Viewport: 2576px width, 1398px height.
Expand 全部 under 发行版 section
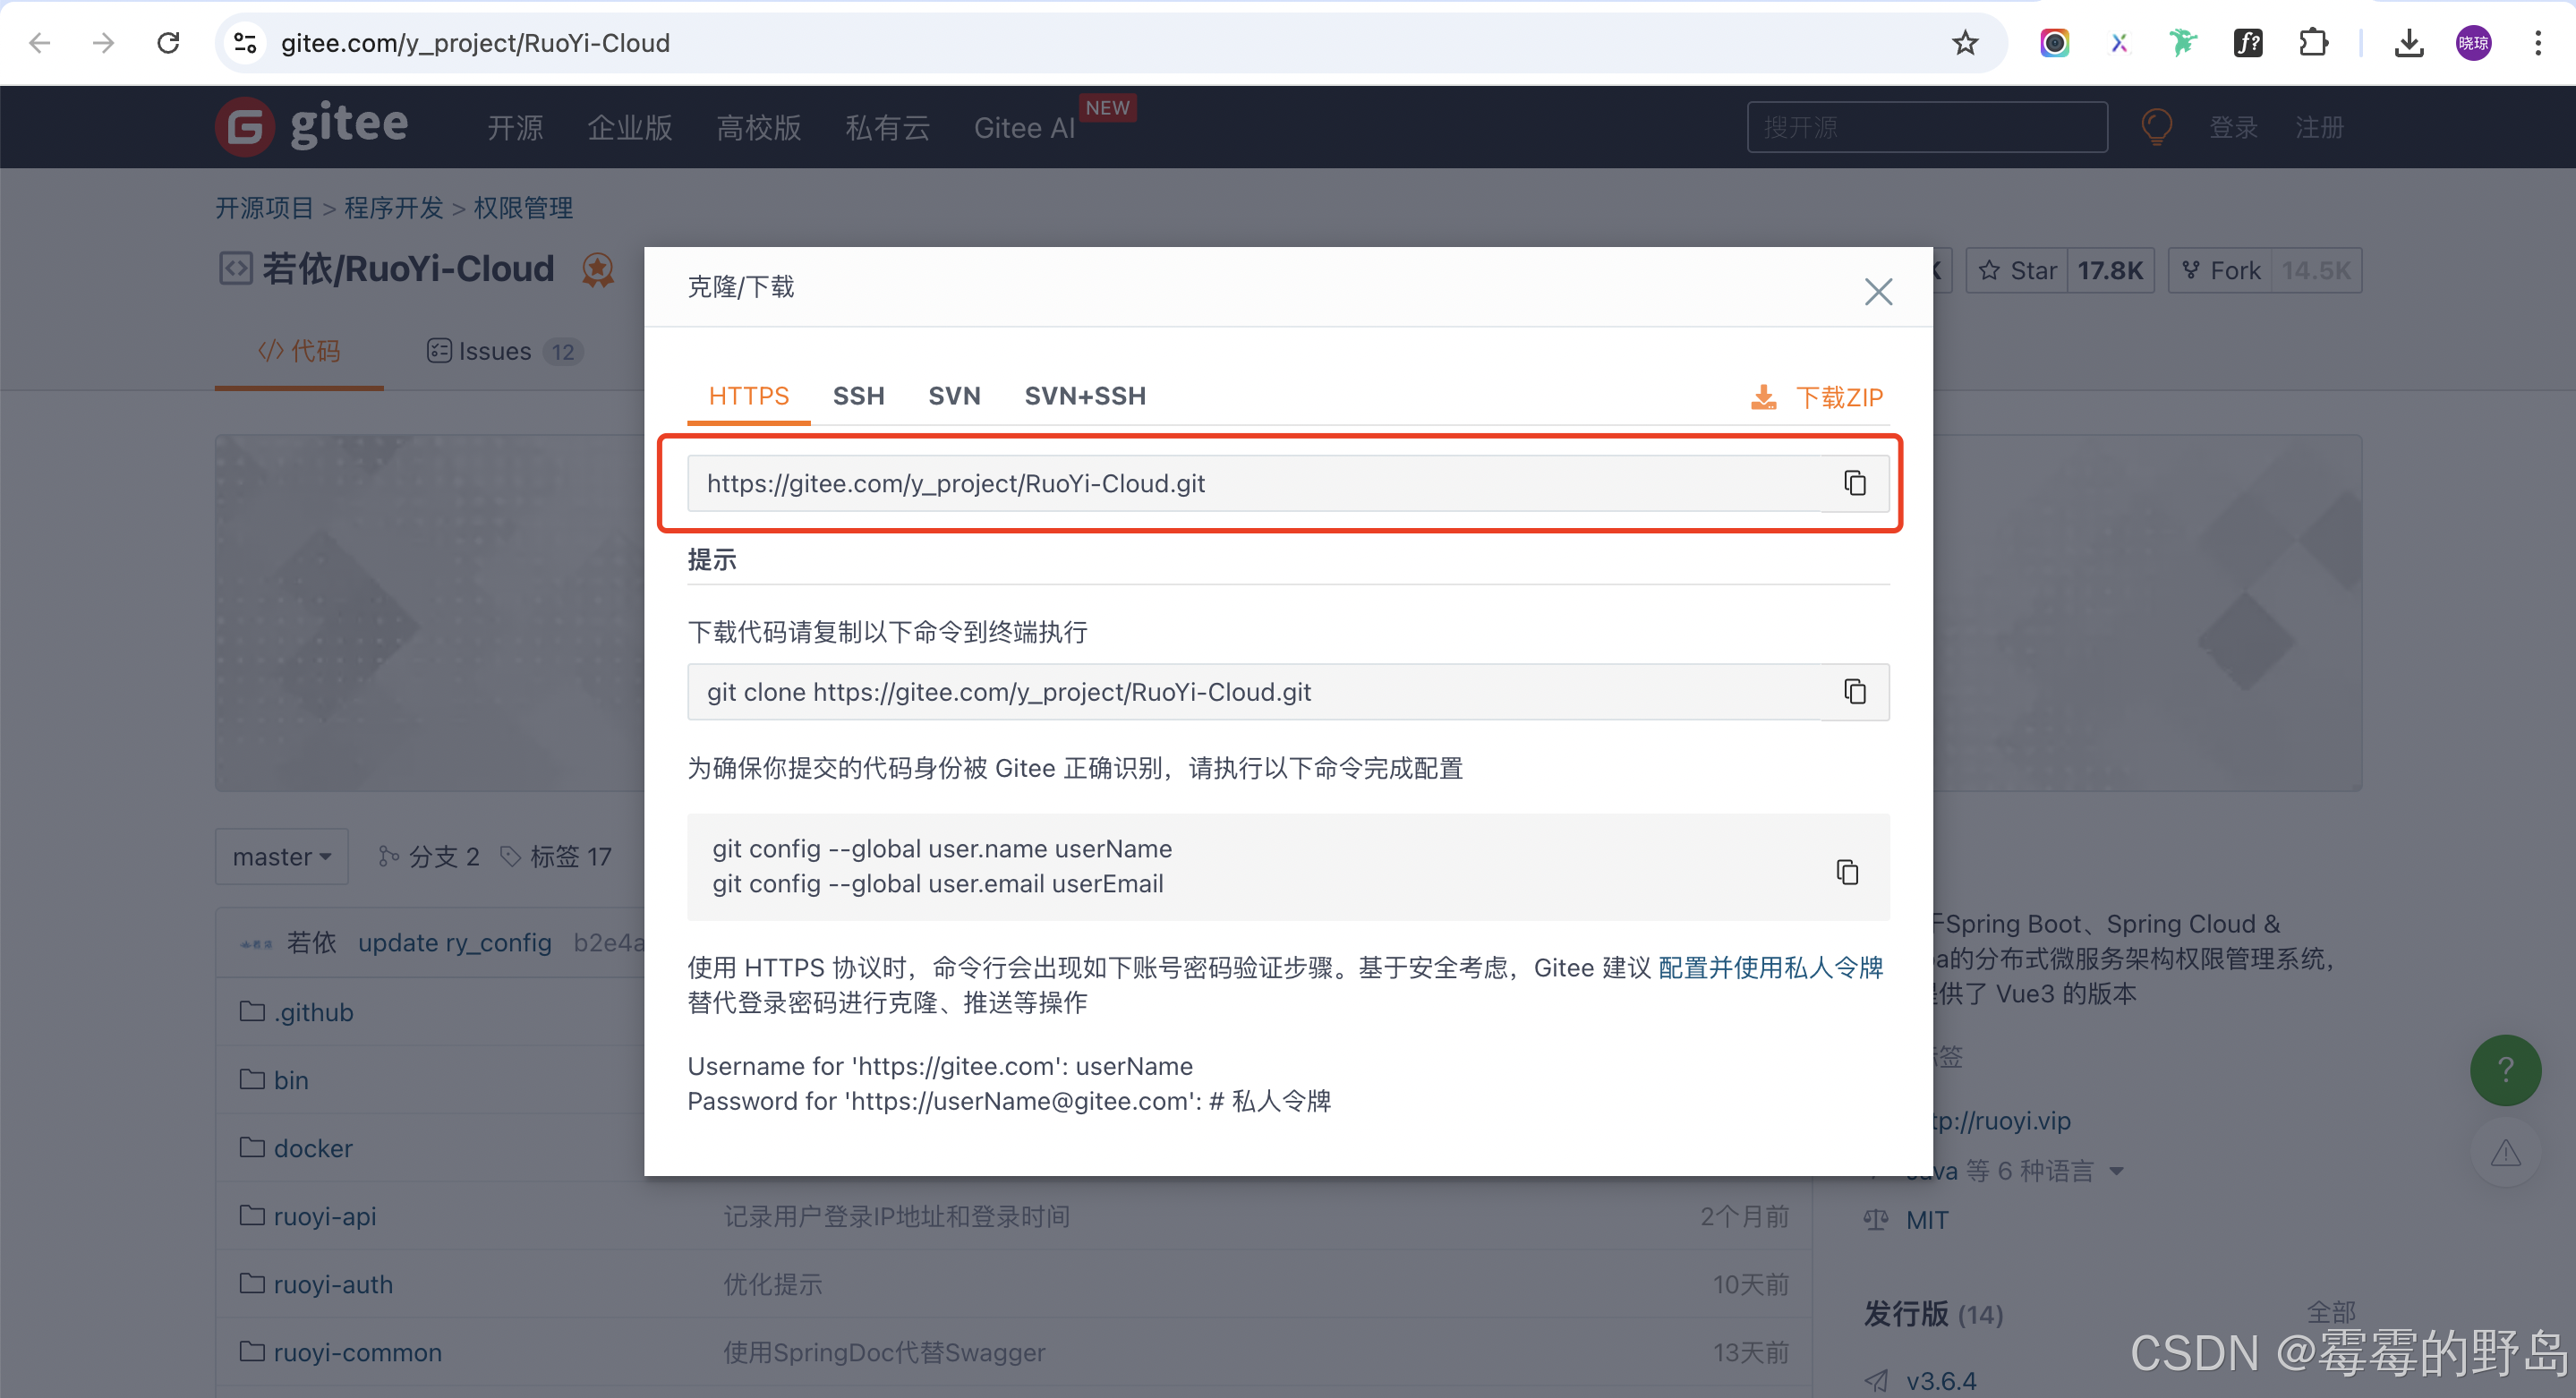pyautogui.click(x=2331, y=1311)
